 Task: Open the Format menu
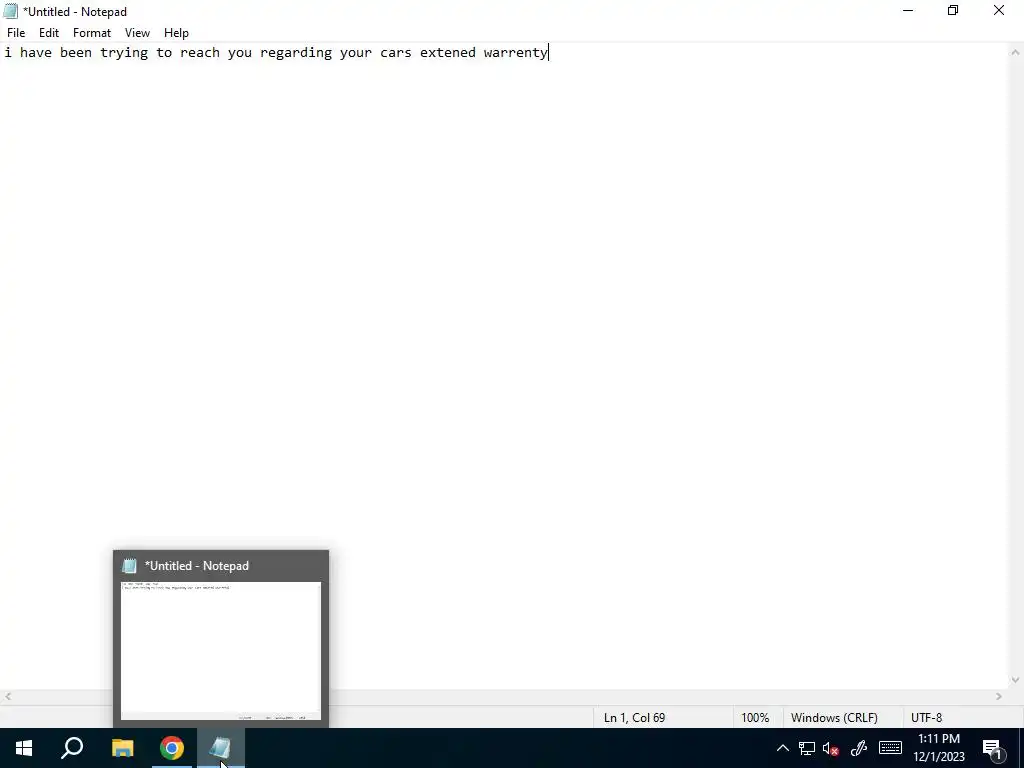tap(91, 33)
